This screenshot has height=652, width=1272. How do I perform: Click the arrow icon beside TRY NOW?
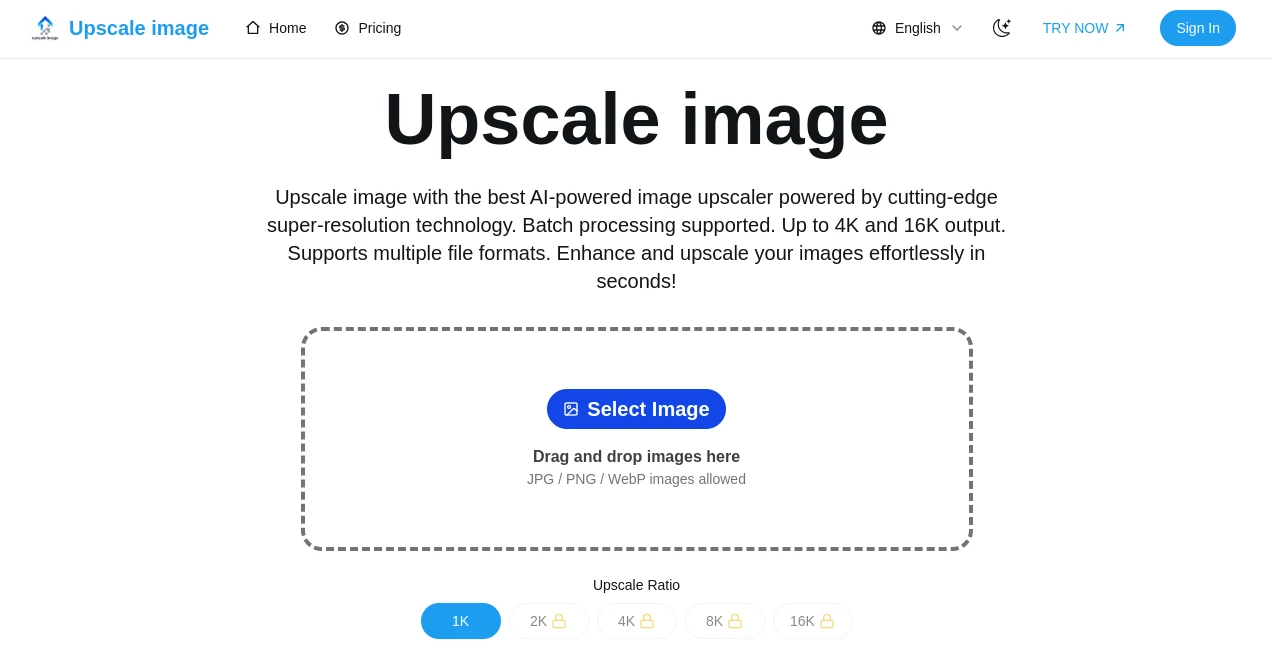1119,28
